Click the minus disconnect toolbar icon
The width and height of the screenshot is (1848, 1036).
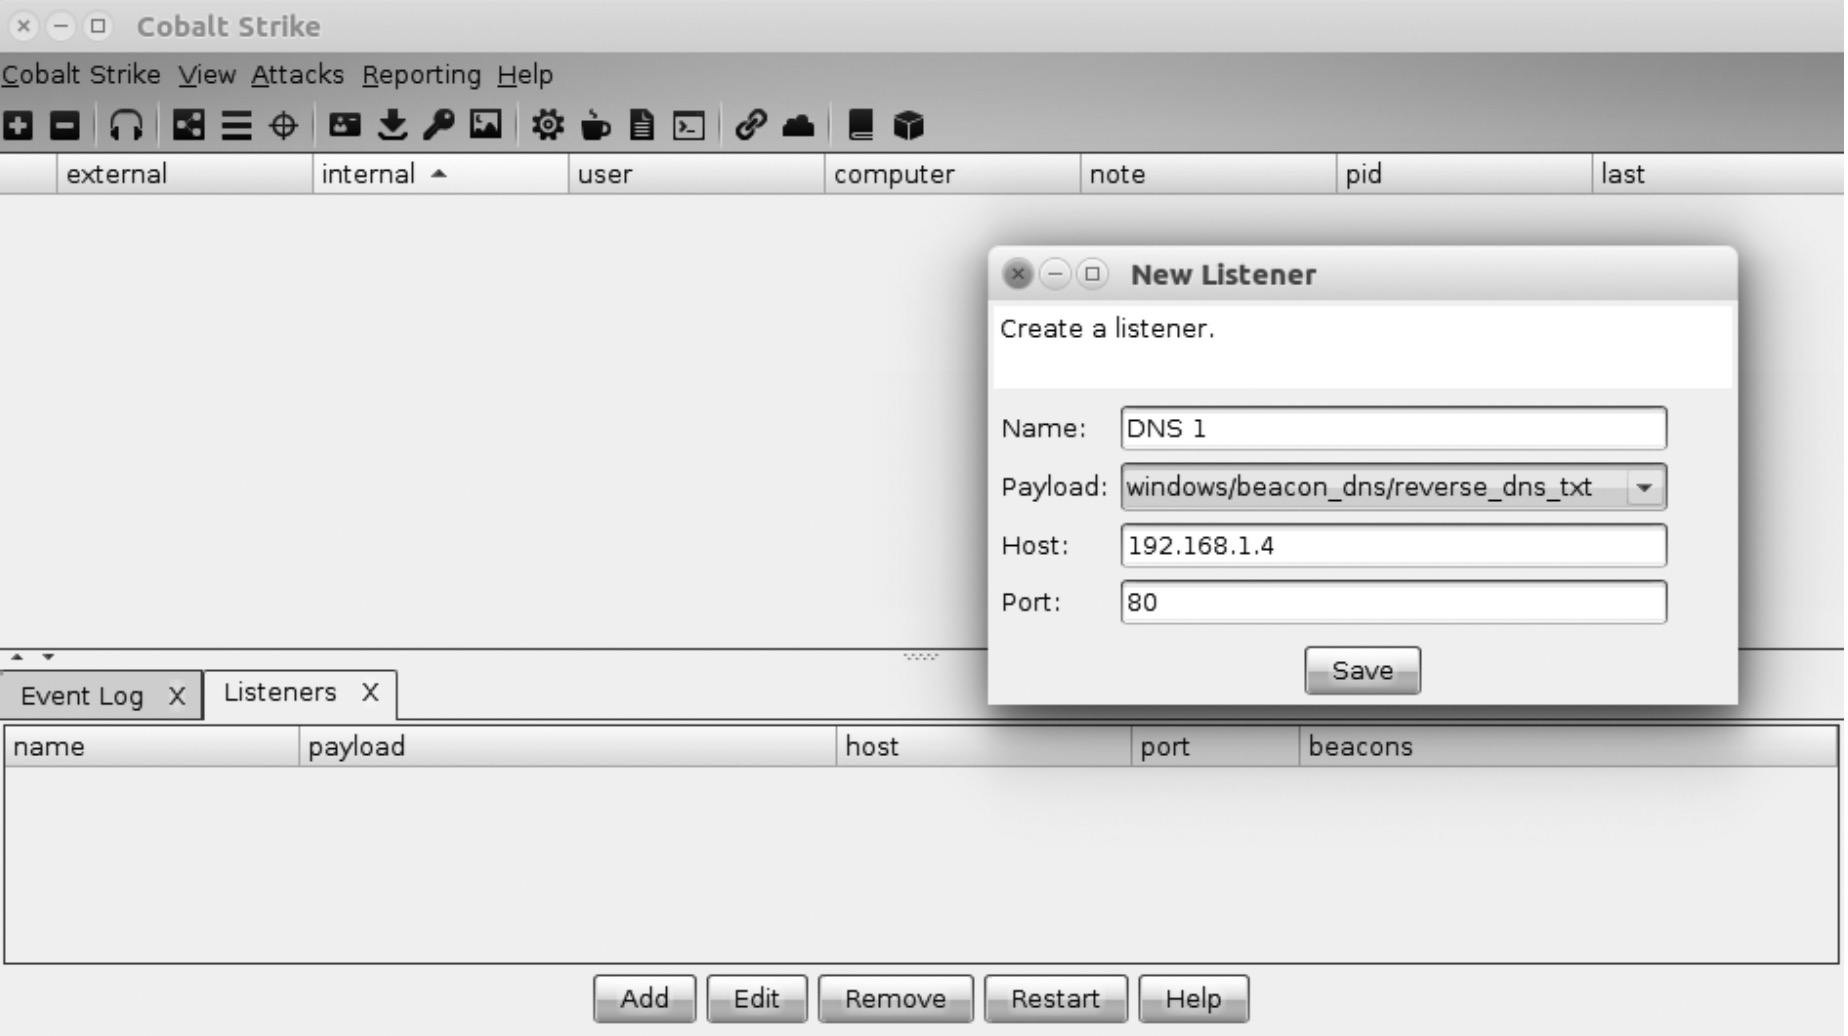click(65, 126)
